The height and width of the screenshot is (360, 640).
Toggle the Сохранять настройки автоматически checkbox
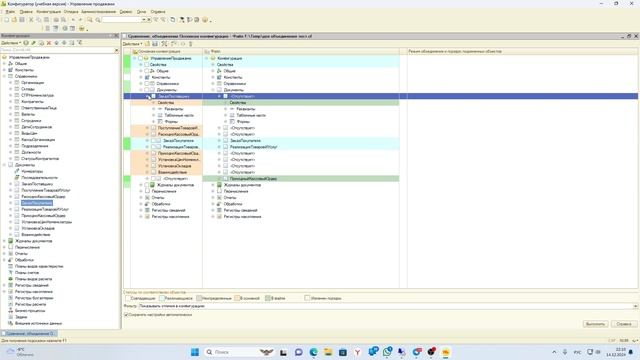tap(126, 315)
